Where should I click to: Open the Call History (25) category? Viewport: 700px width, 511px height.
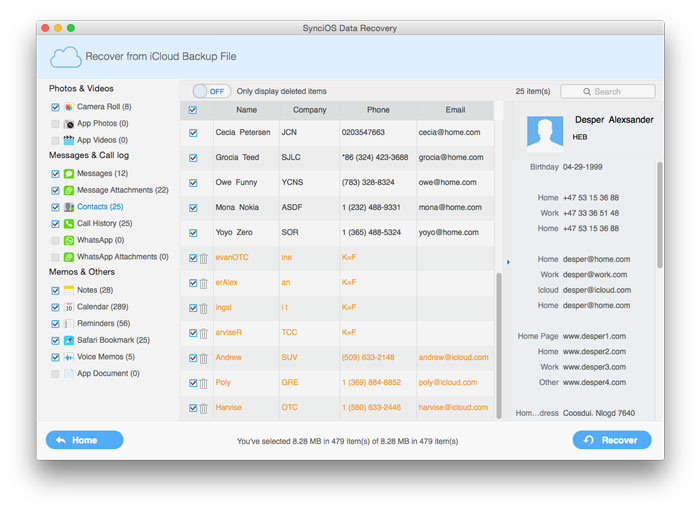point(104,223)
